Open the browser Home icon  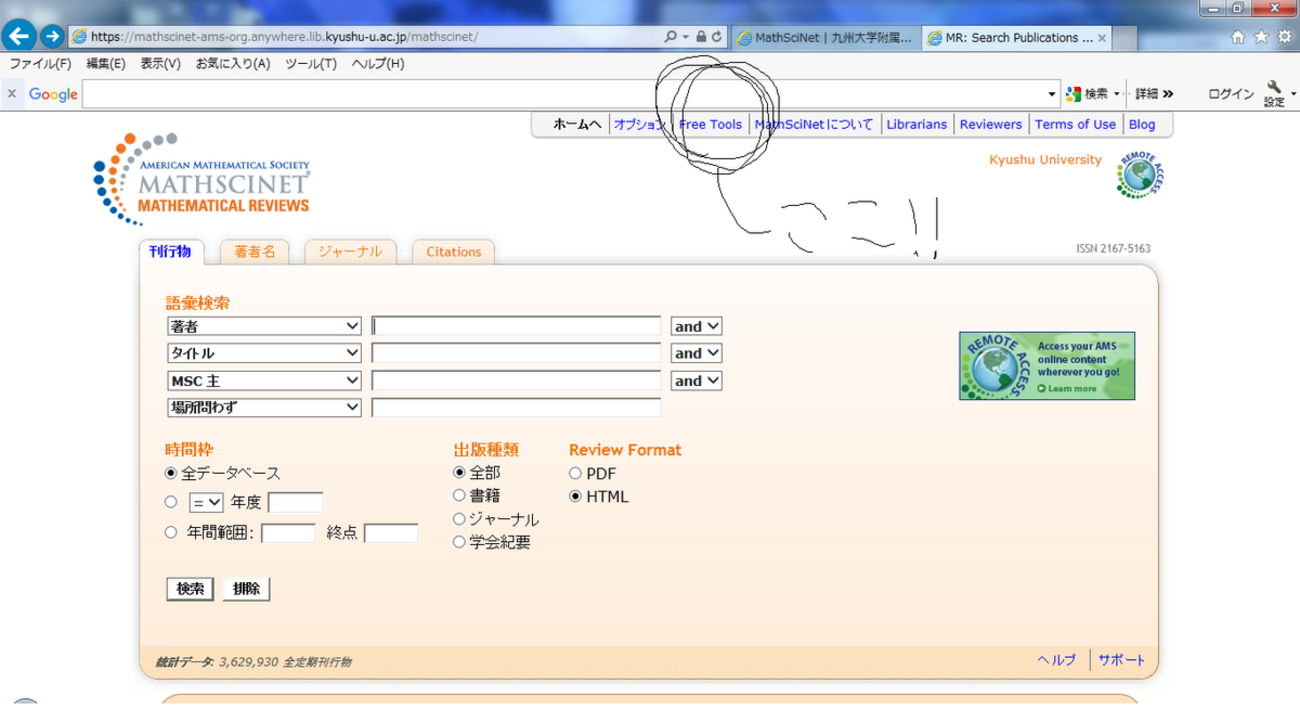click(1238, 37)
